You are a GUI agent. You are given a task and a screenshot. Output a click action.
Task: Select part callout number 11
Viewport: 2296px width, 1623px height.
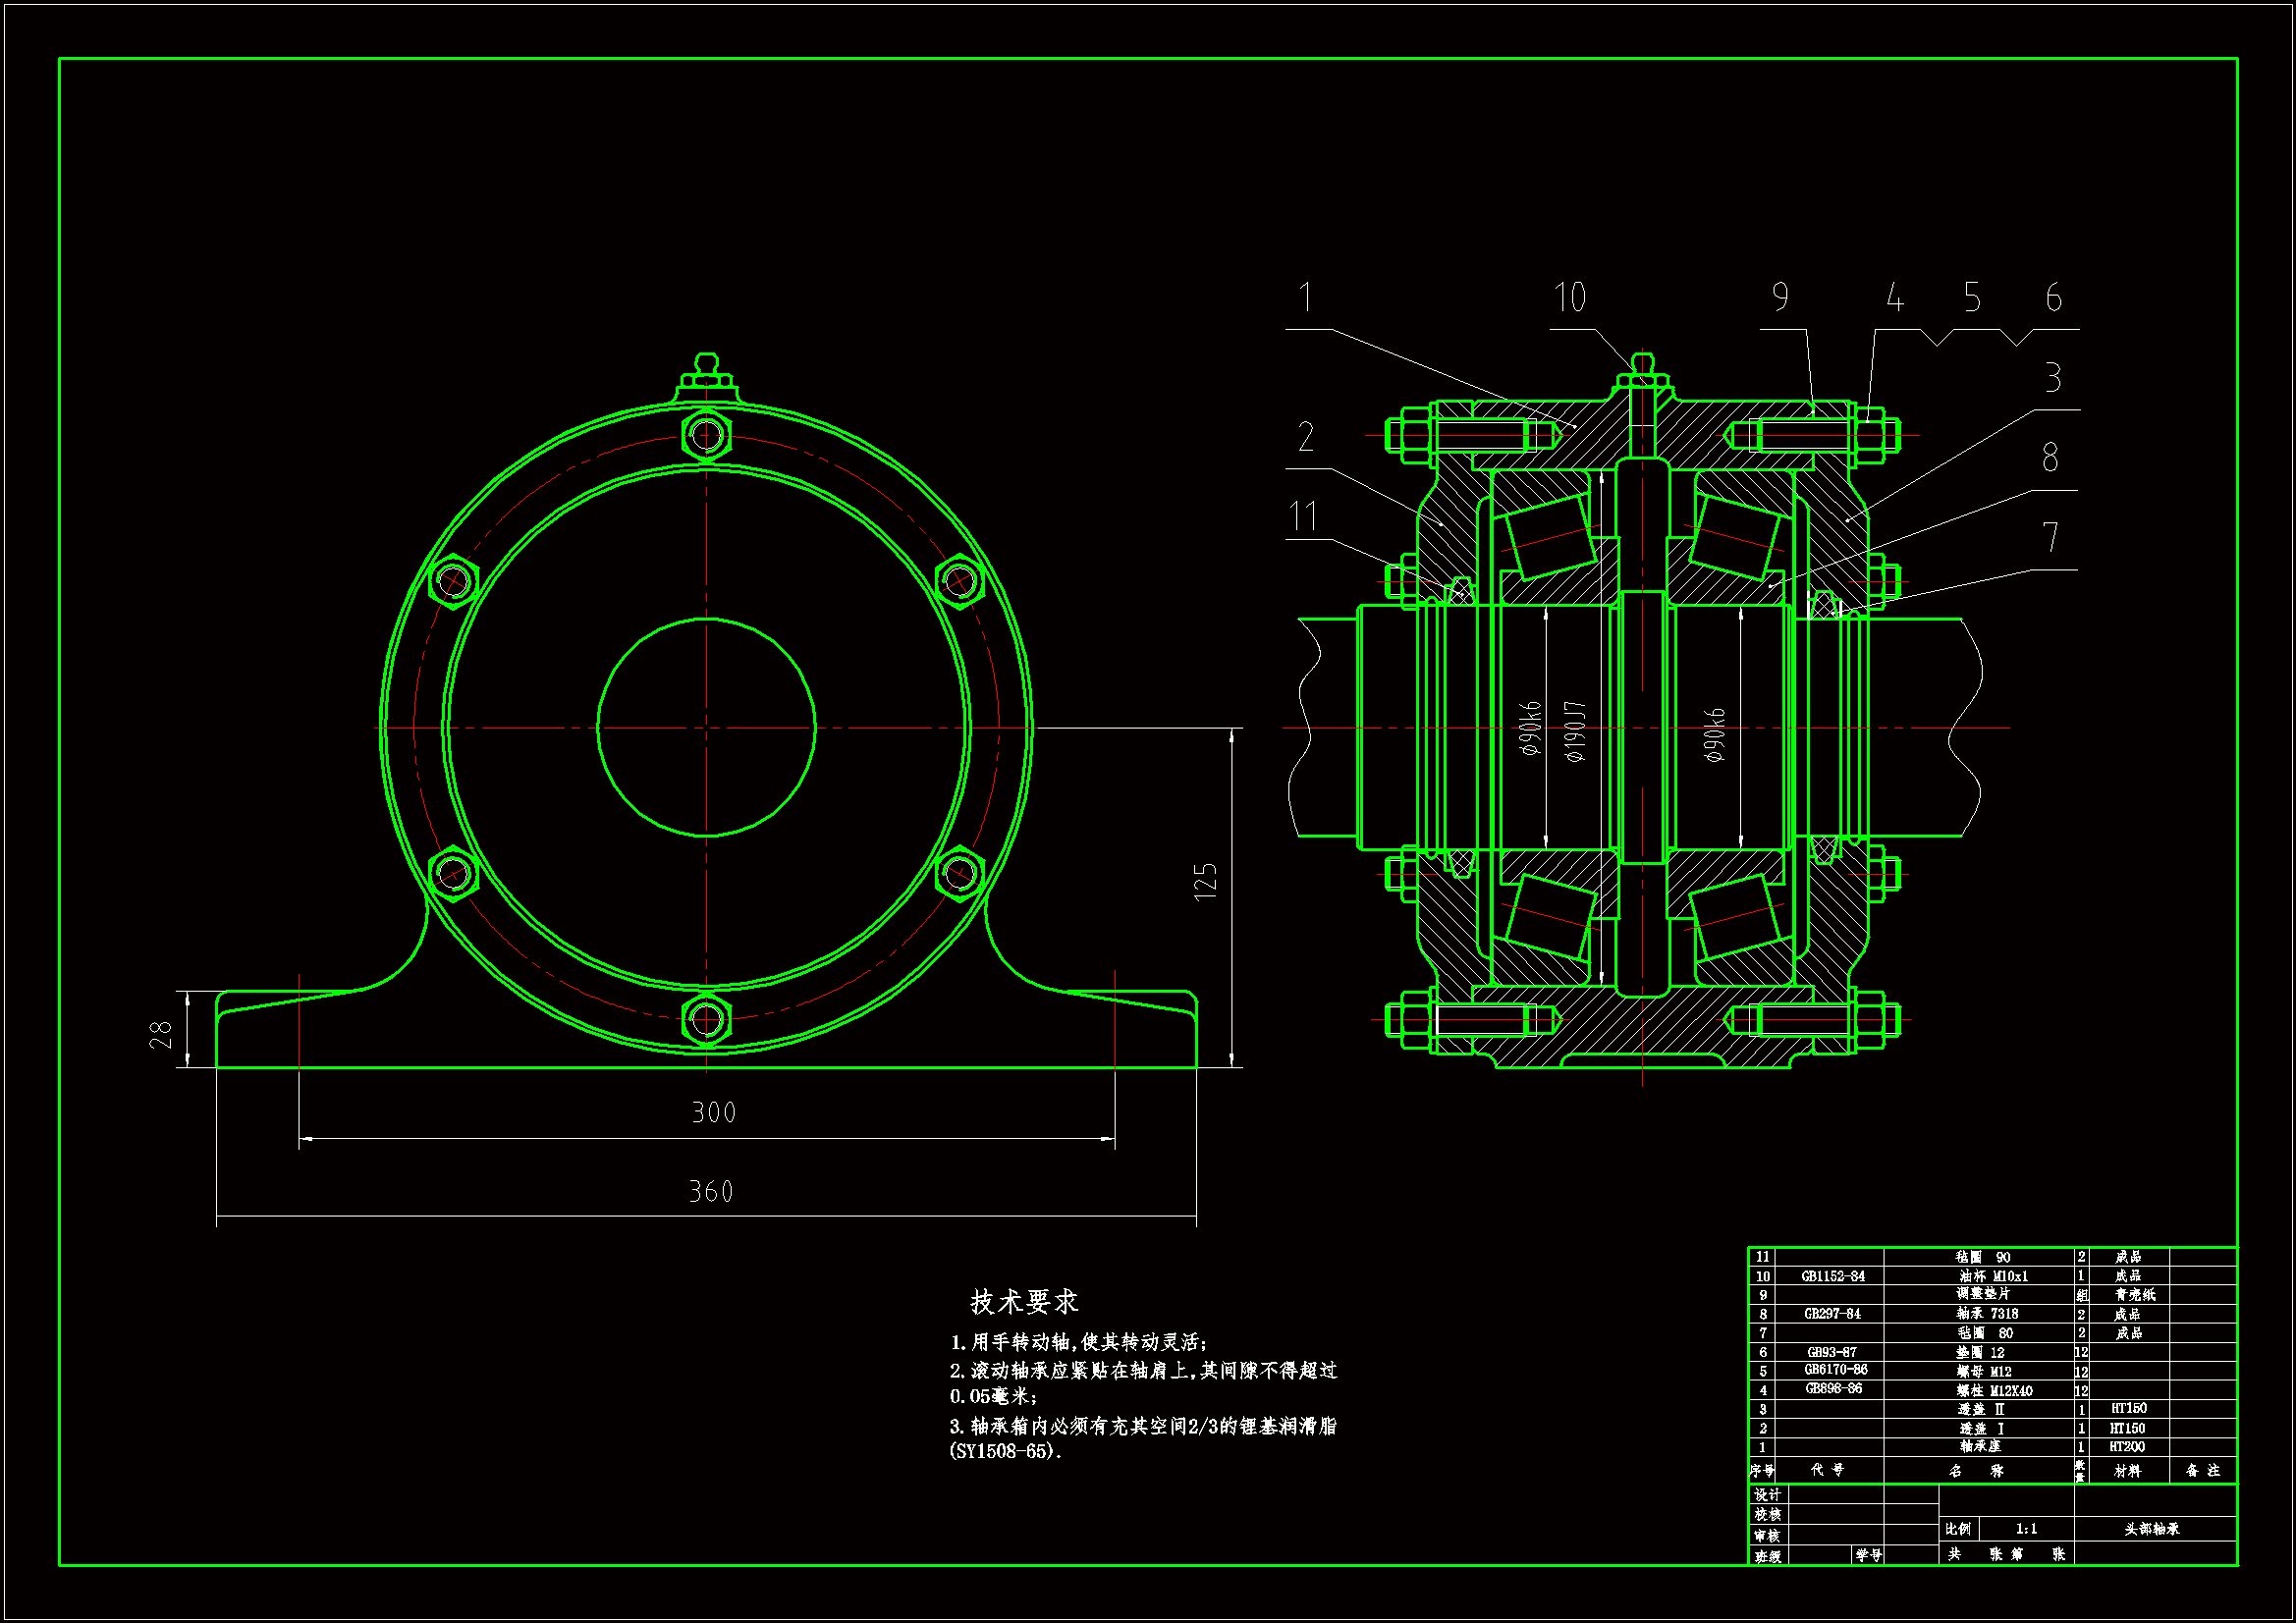[x=1303, y=516]
